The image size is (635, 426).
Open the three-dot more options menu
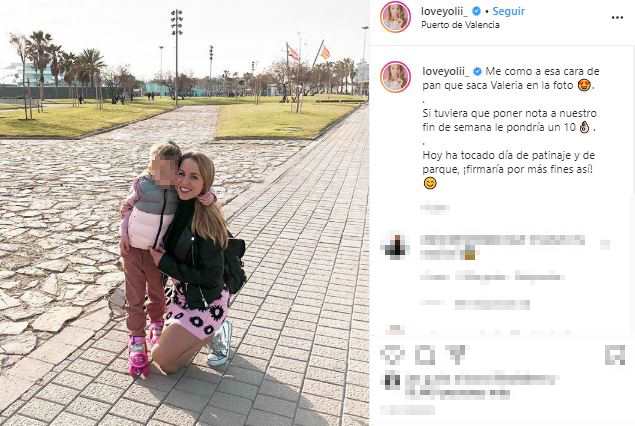point(617,17)
